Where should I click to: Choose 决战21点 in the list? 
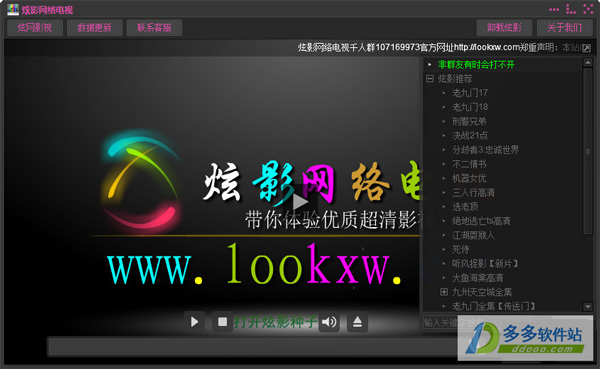[x=470, y=136]
